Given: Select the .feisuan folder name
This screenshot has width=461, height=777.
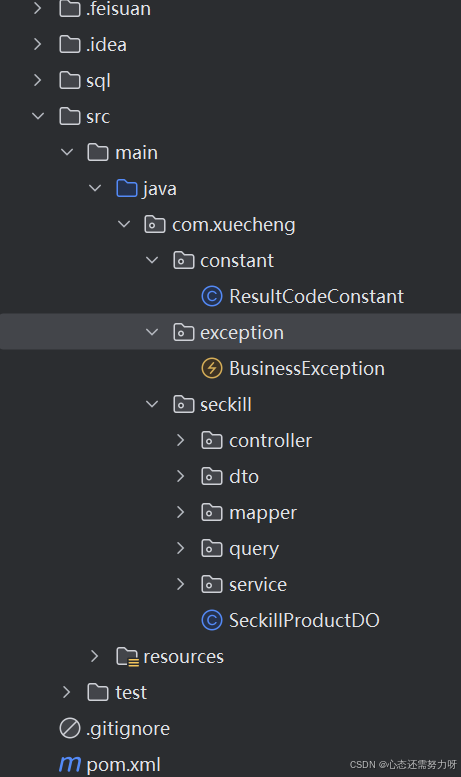Looking at the screenshot, I should click(x=118, y=9).
